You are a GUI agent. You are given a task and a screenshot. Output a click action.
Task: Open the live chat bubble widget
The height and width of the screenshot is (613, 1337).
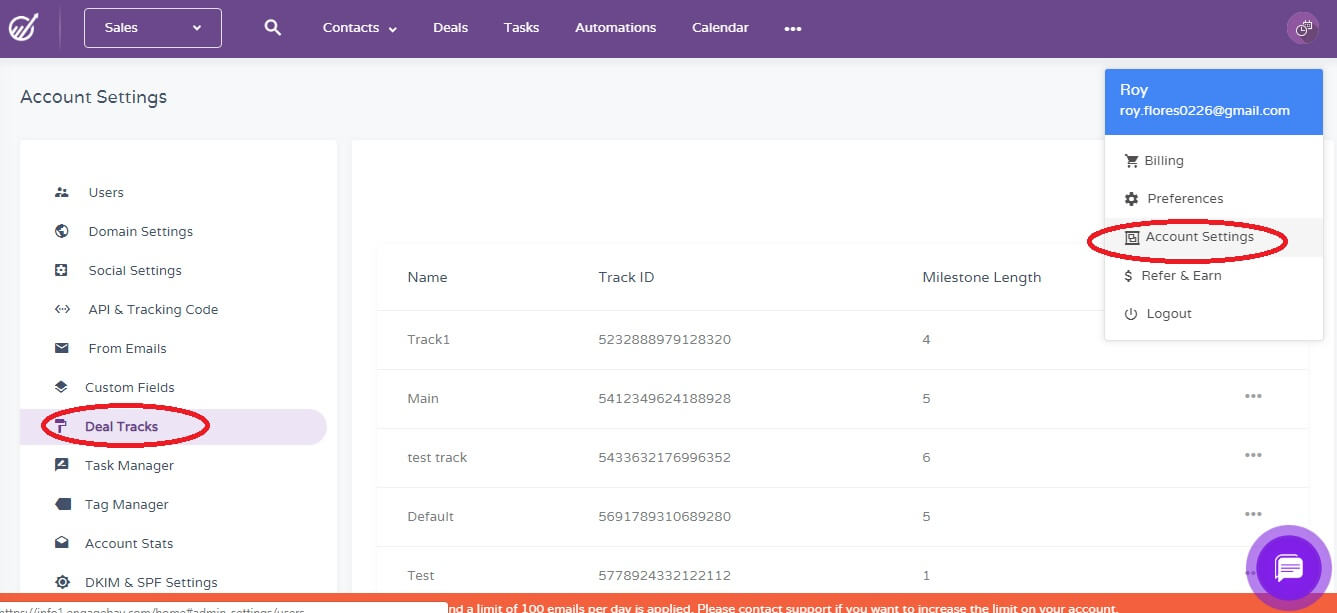[1288, 567]
